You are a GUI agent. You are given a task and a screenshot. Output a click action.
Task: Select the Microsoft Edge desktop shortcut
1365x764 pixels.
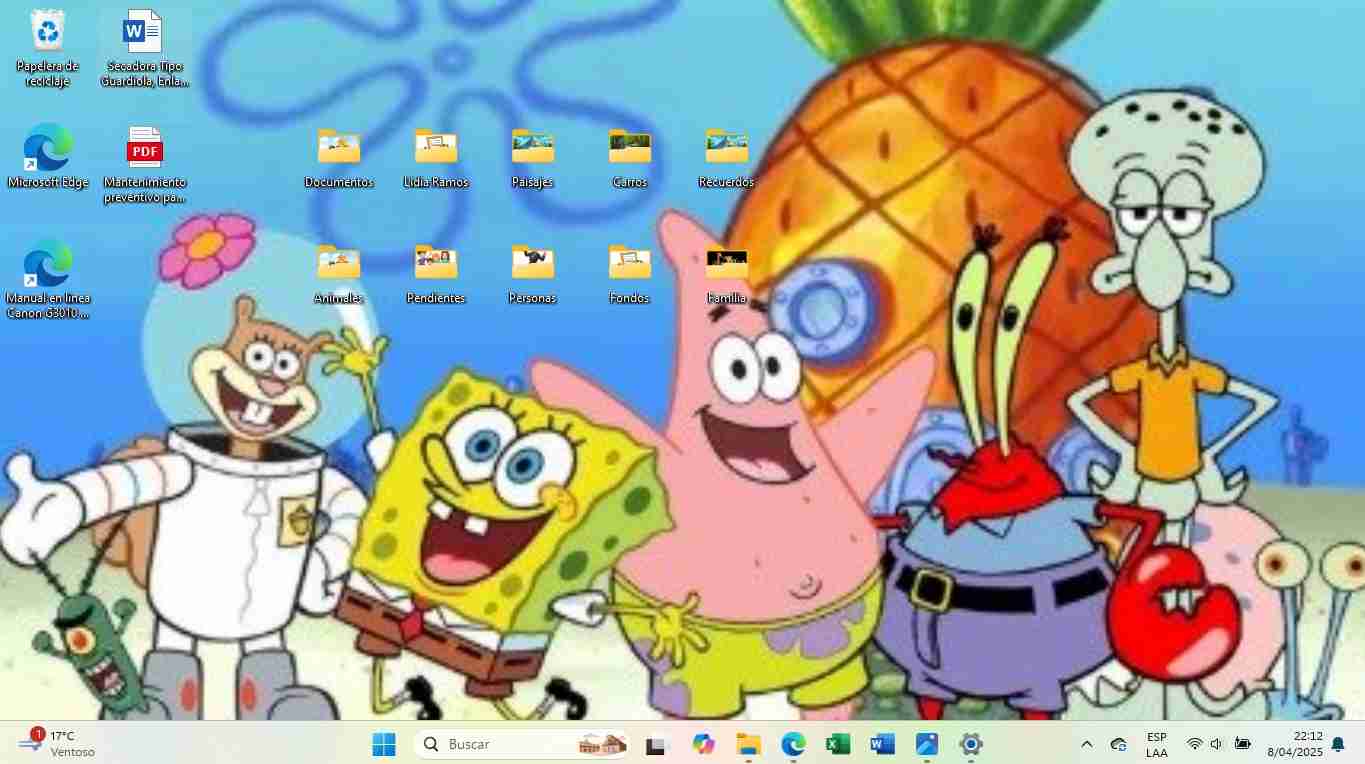point(48,156)
